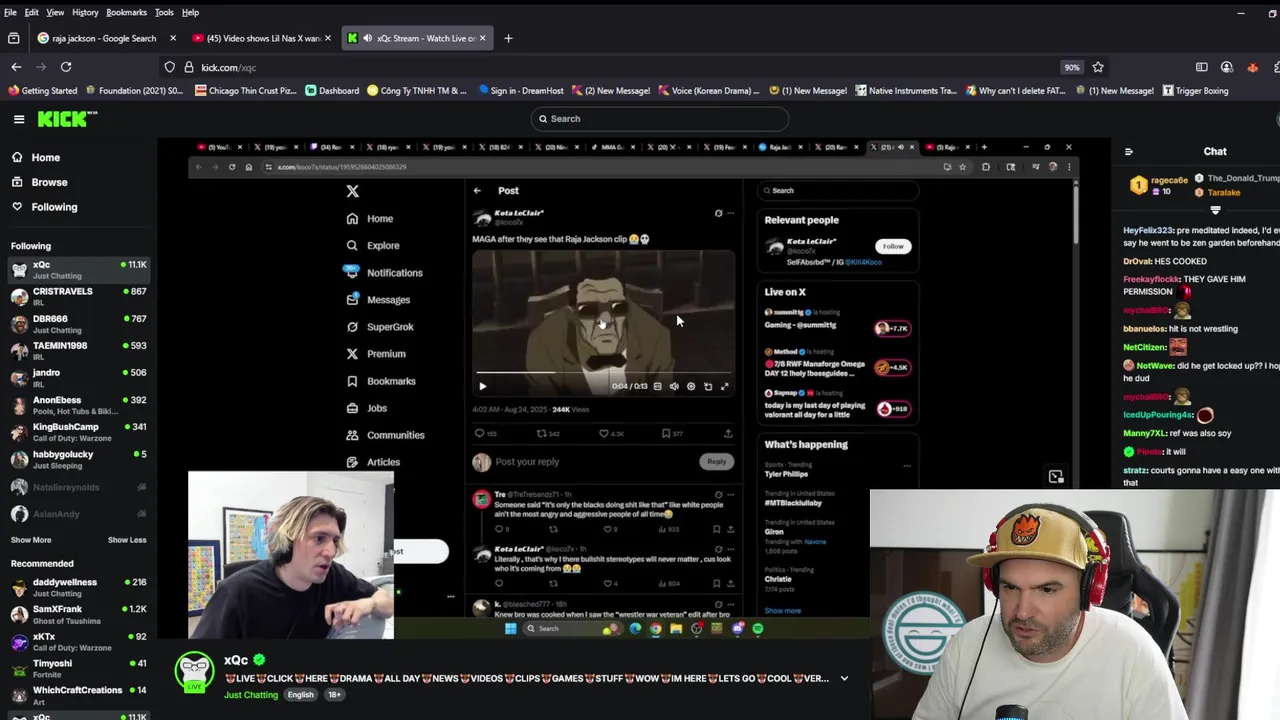
Task: Switch to the Video shows Lil Nas X tab
Action: pyautogui.click(x=263, y=38)
